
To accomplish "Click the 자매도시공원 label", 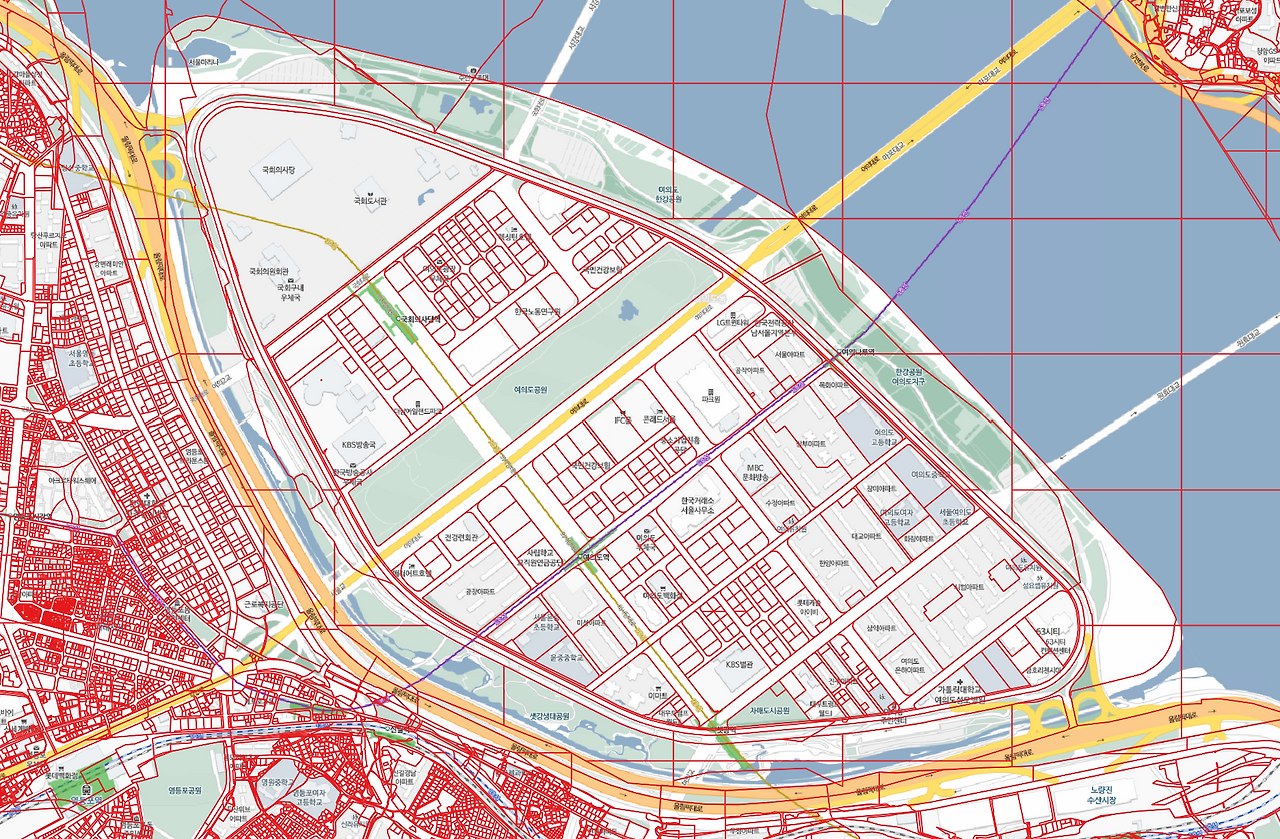I will [770, 710].
